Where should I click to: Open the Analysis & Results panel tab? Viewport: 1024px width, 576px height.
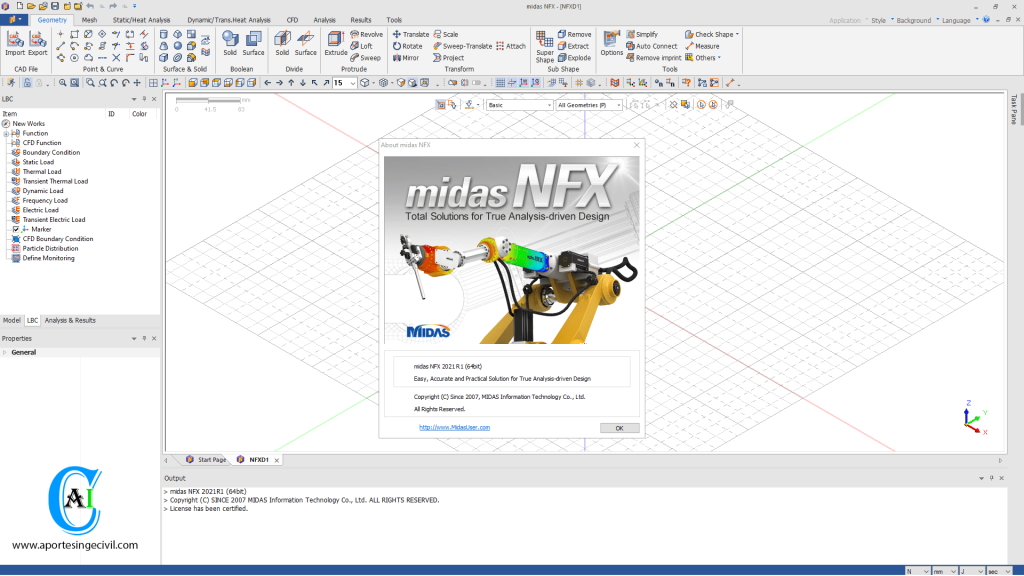pos(70,320)
